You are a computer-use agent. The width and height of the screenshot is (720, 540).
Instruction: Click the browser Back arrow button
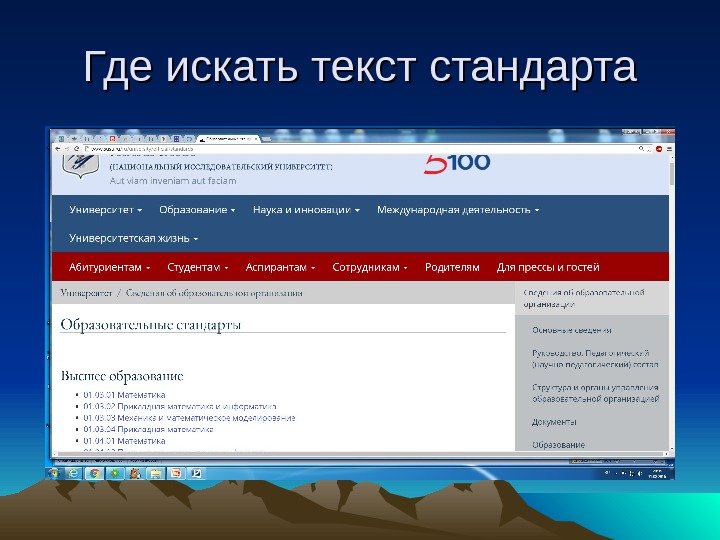click(x=57, y=149)
